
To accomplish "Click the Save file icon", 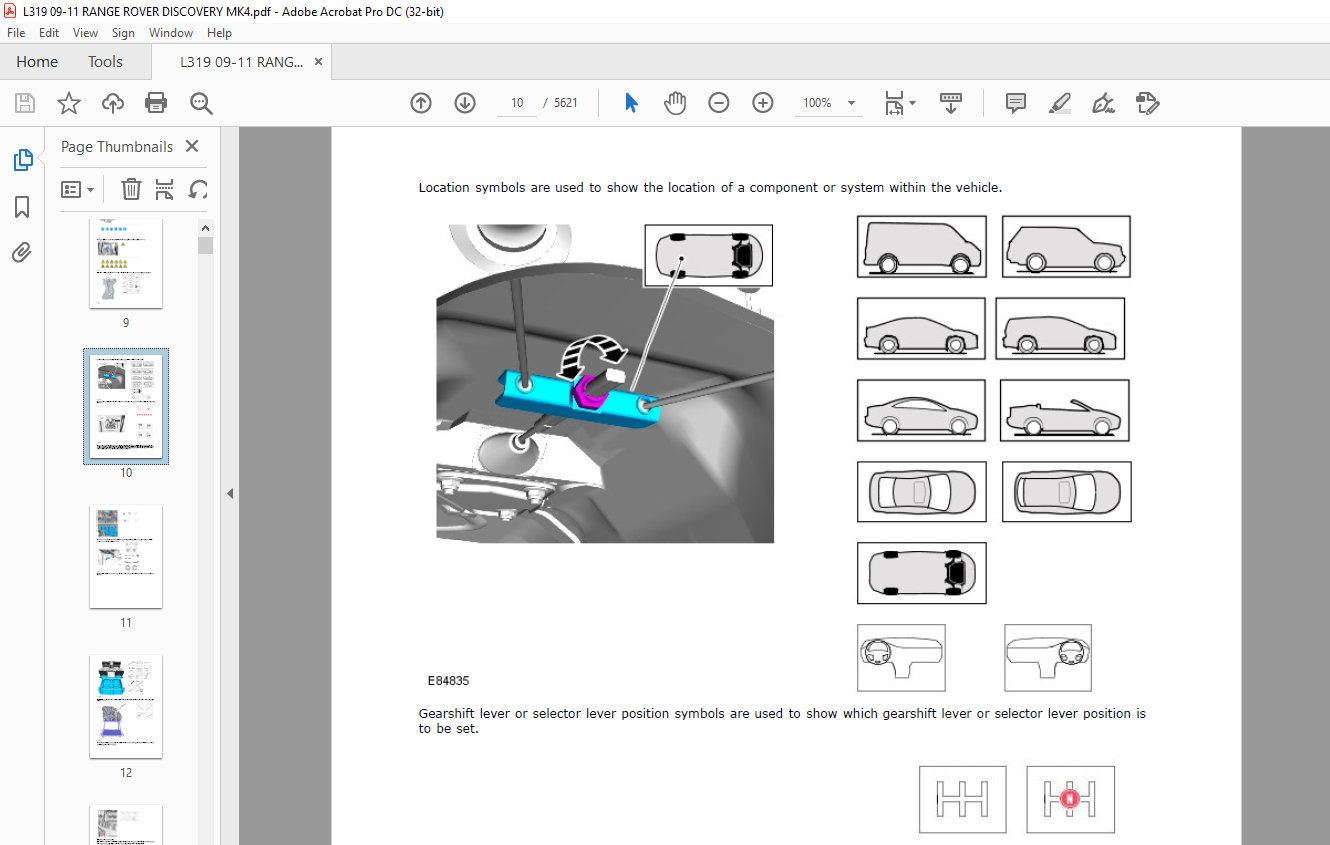I will 25,103.
